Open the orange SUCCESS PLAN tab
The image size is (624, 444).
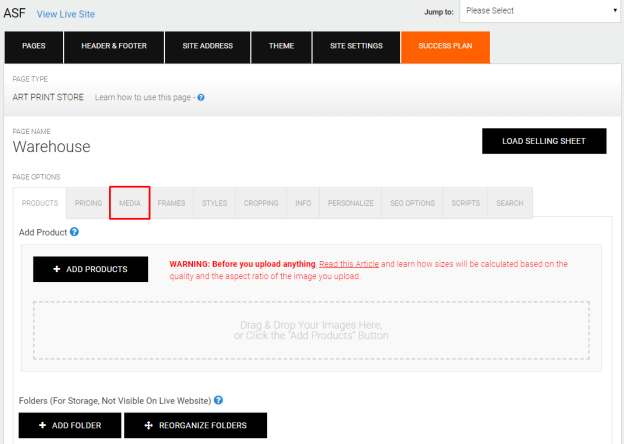coord(445,47)
